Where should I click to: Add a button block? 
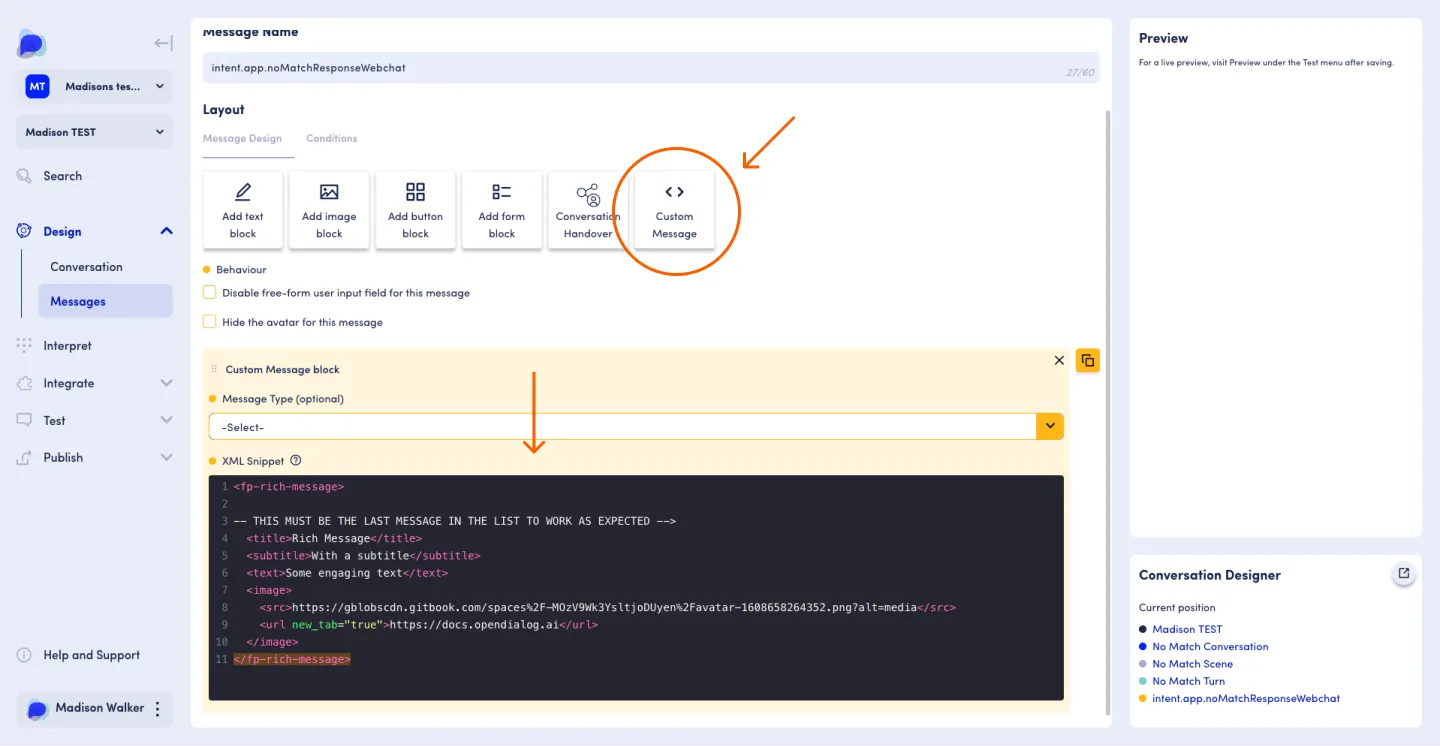[416, 209]
